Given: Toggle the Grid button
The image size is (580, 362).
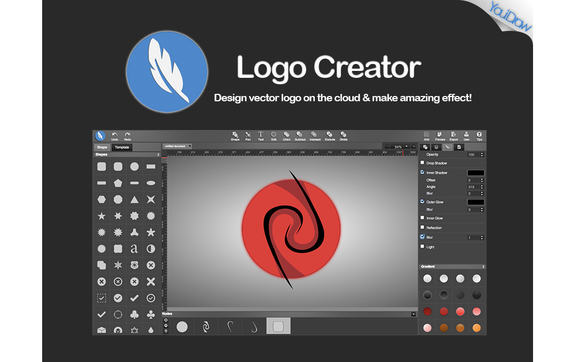Looking at the screenshot, I should [x=426, y=136].
